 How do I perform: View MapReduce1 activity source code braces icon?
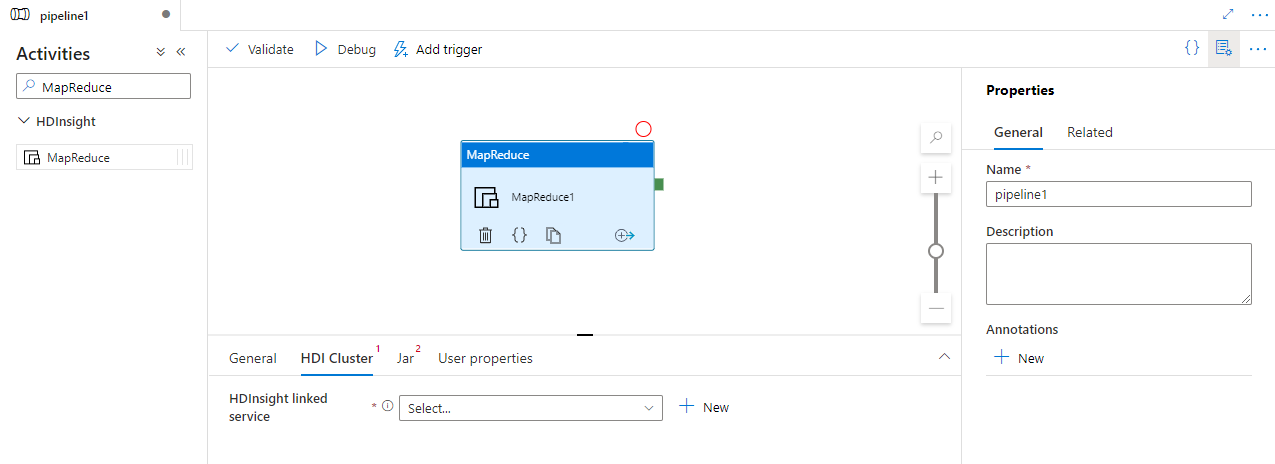[x=519, y=235]
